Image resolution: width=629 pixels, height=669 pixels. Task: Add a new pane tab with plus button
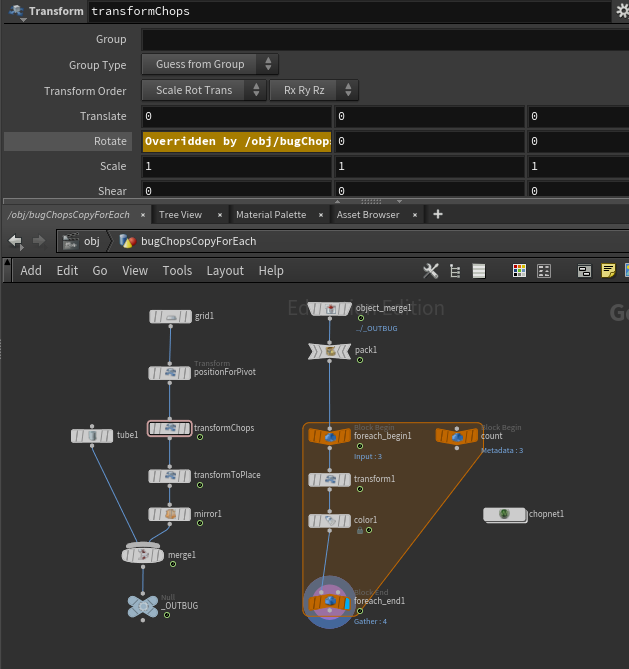(x=438, y=215)
